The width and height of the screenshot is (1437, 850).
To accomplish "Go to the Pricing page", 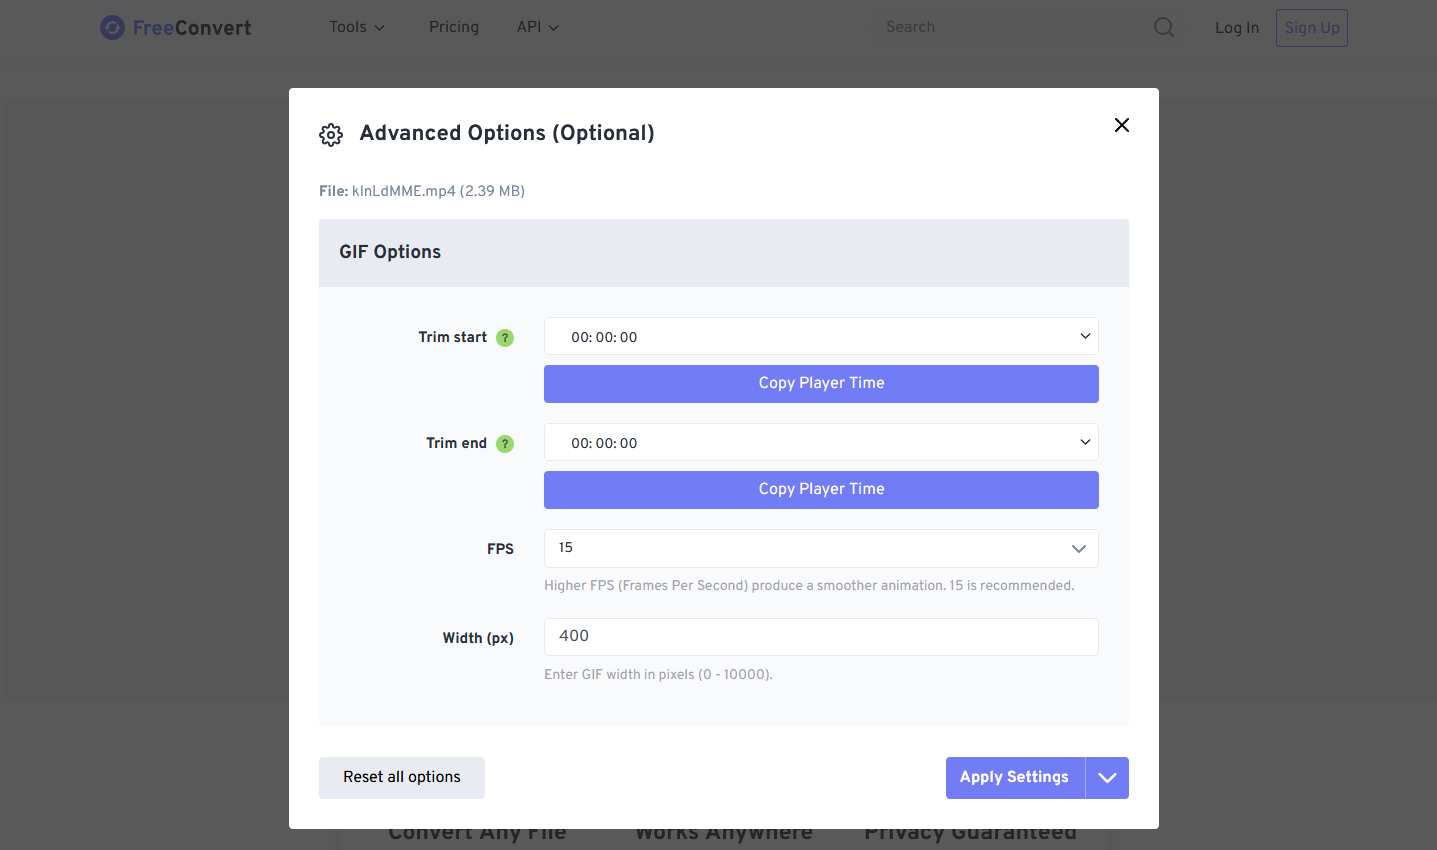I will [x=454, y=27].
